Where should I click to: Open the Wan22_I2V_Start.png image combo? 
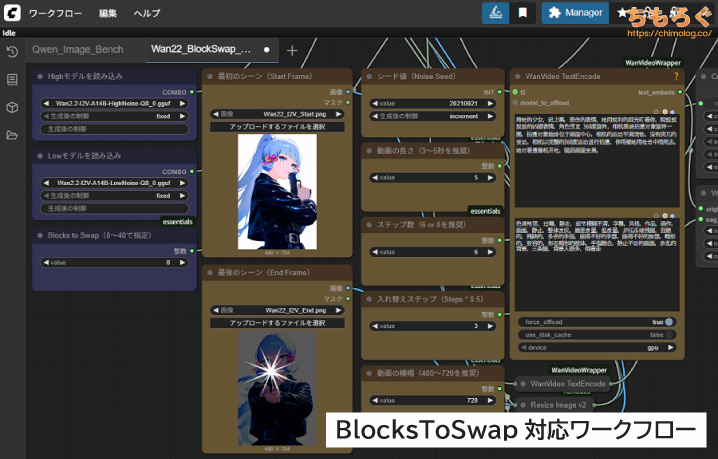coord(277,114)
